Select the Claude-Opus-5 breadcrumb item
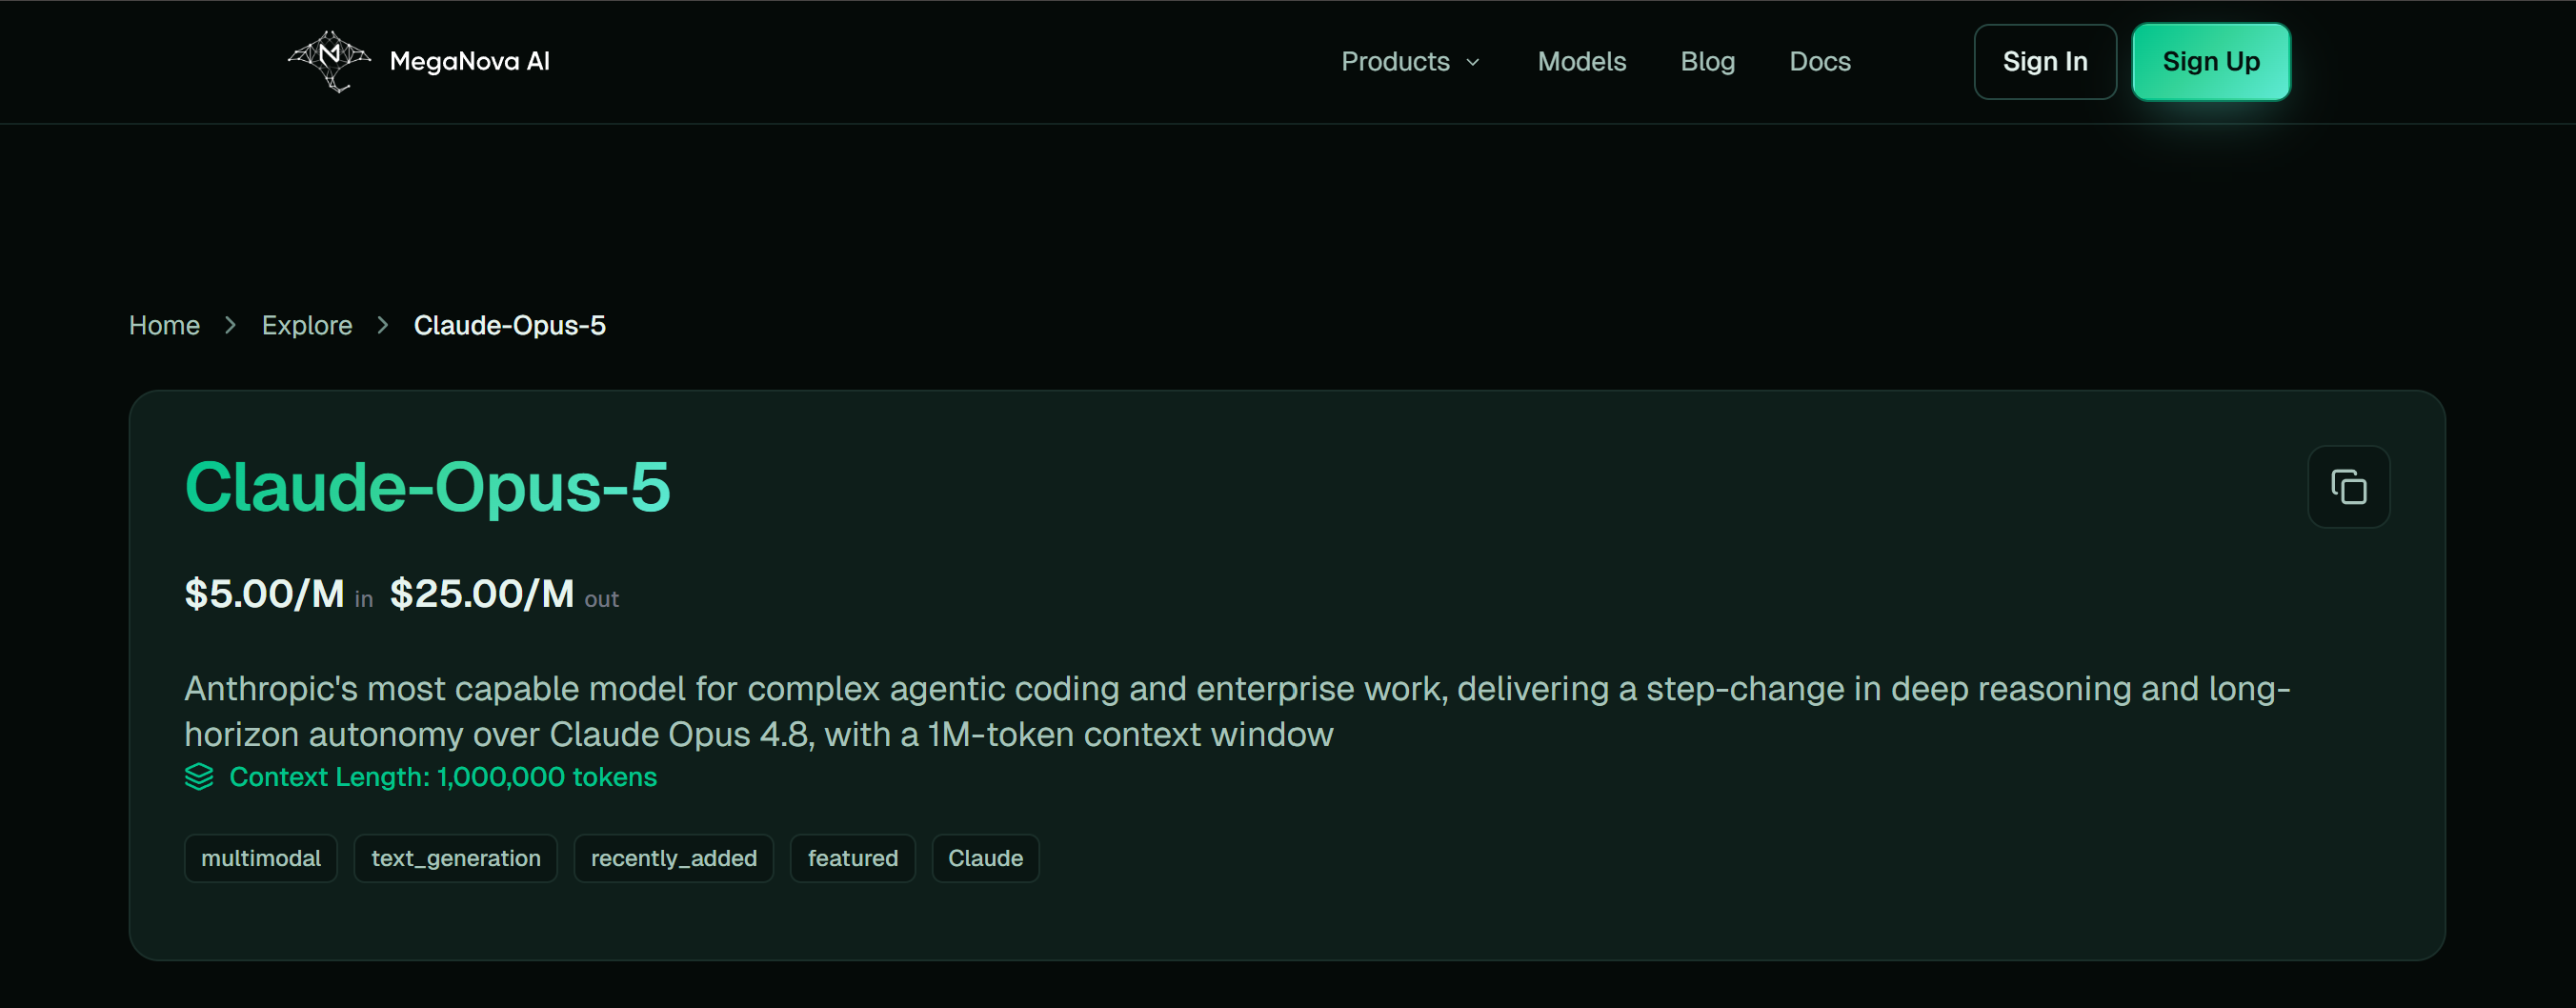This screenshot has width=2576, height=1008. 510,326
